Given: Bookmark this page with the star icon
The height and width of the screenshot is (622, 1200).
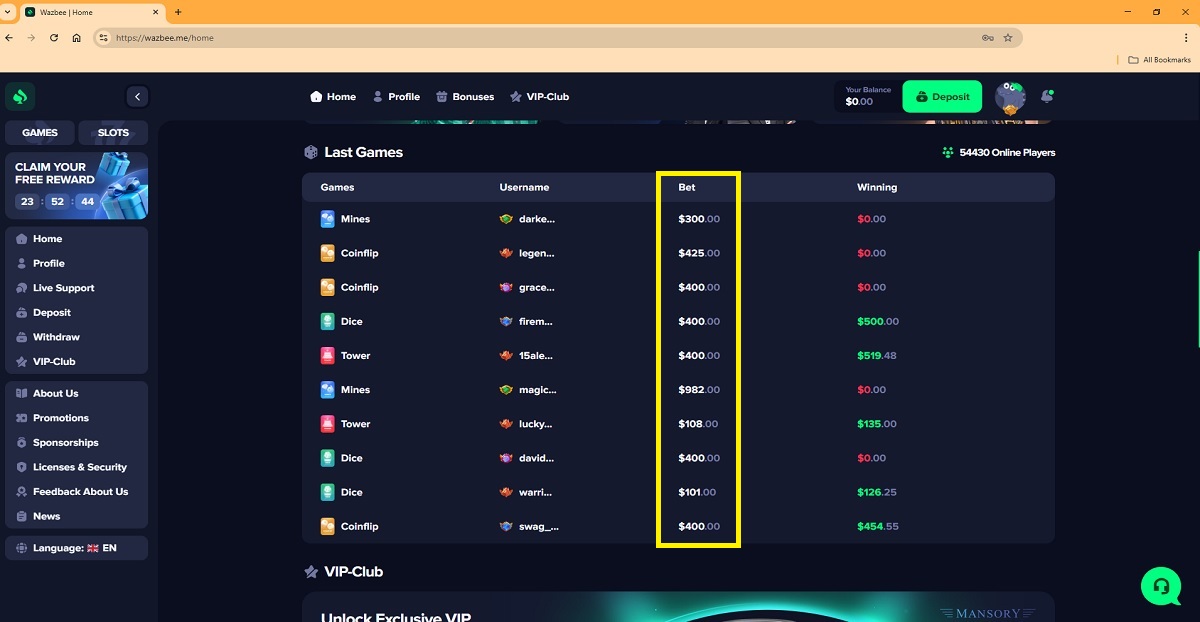Looking at the screenshot, I should 1008,38.
